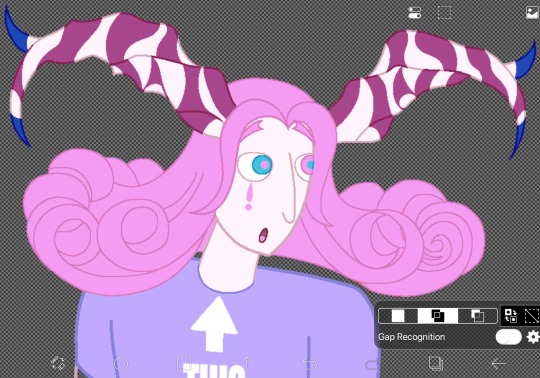Screen dimensions: 540x378
Task: Tap the square color icon in bottom bar
Action: 183,364
